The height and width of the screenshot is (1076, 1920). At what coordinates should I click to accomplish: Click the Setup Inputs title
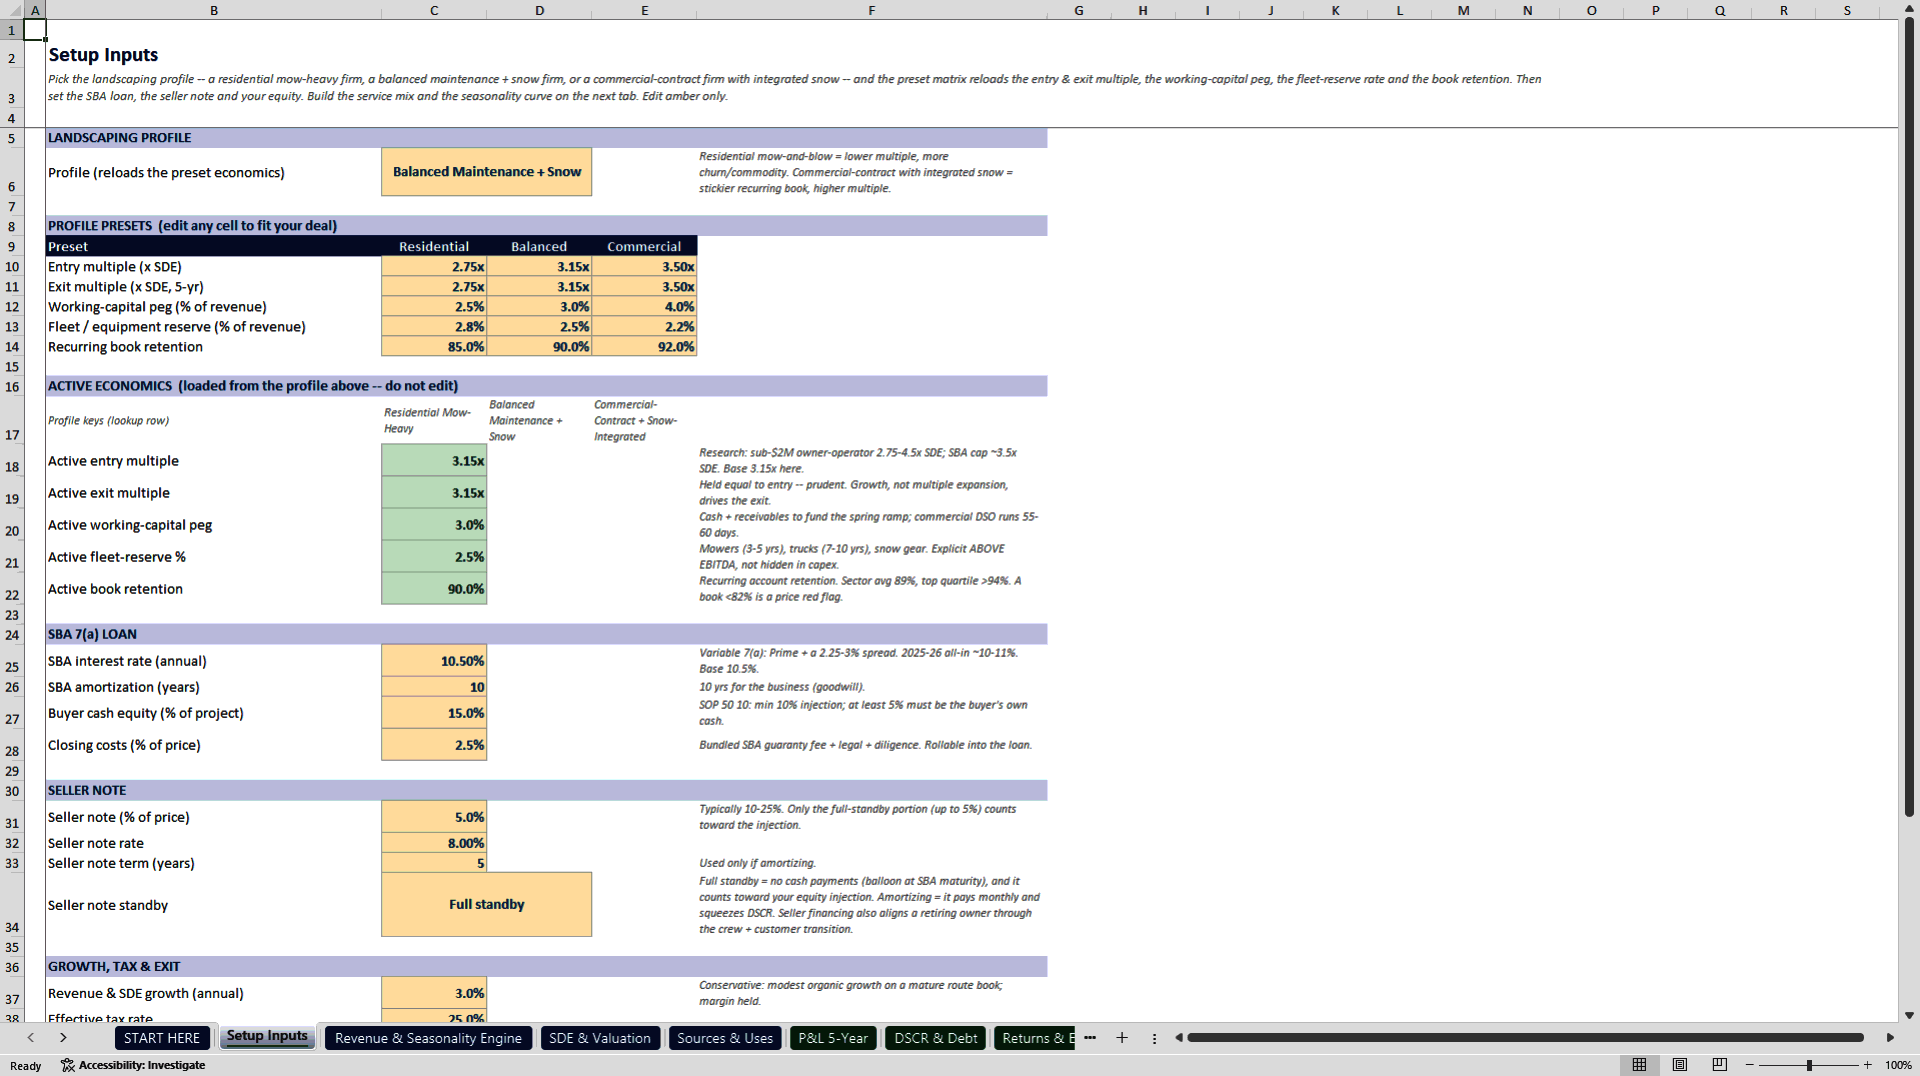click(x=103, y=55)
